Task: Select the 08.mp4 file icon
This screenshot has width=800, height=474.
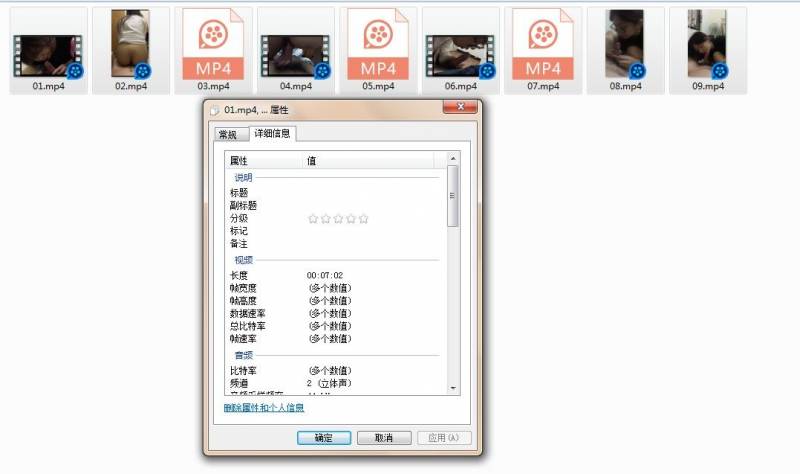Action: [x=625, y=48]
